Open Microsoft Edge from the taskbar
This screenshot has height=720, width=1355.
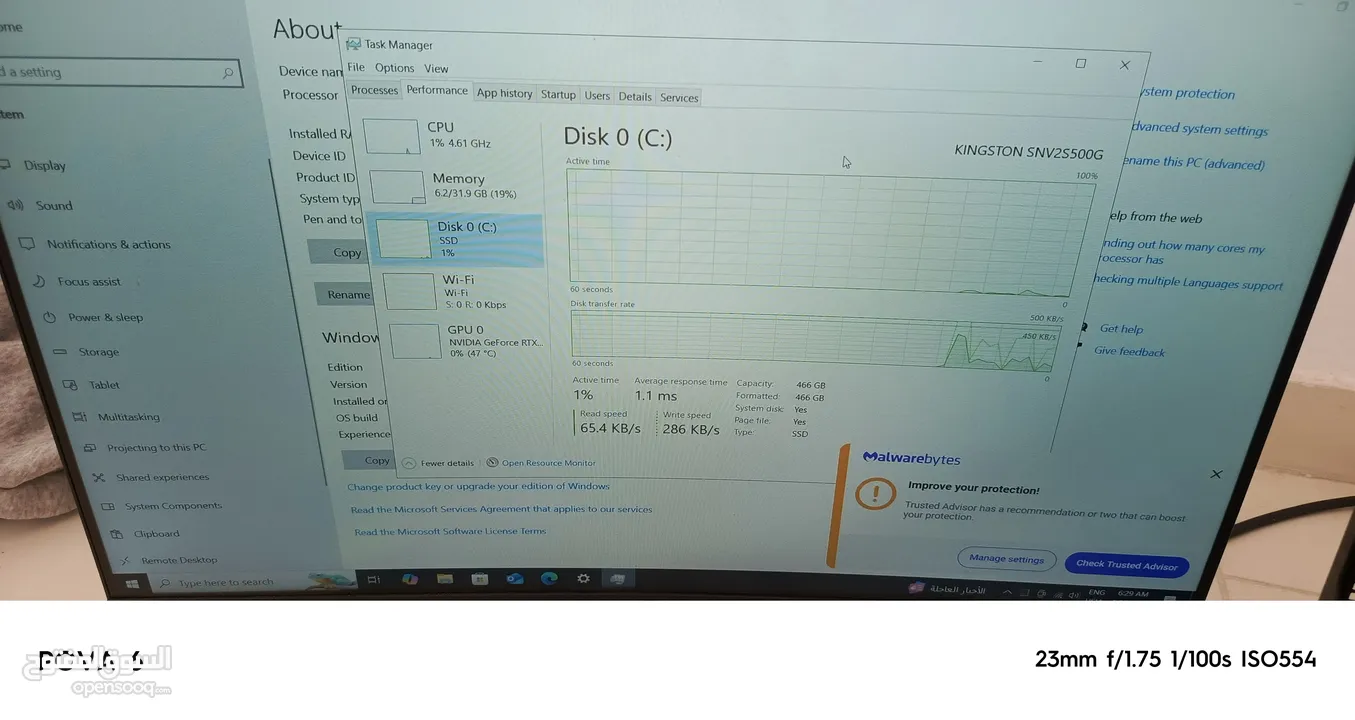[549, 578]
